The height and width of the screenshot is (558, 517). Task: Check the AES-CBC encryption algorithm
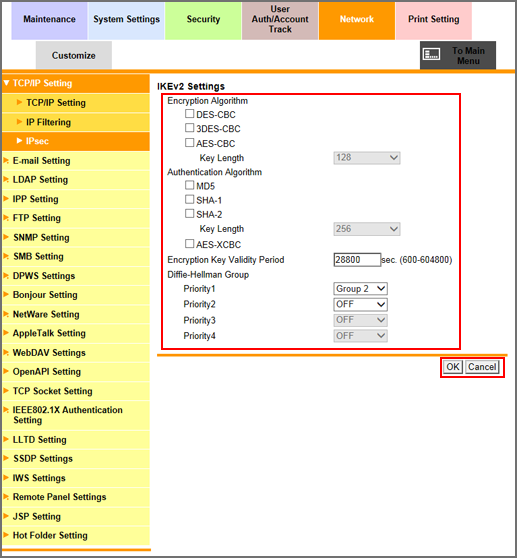pos(190,143)
